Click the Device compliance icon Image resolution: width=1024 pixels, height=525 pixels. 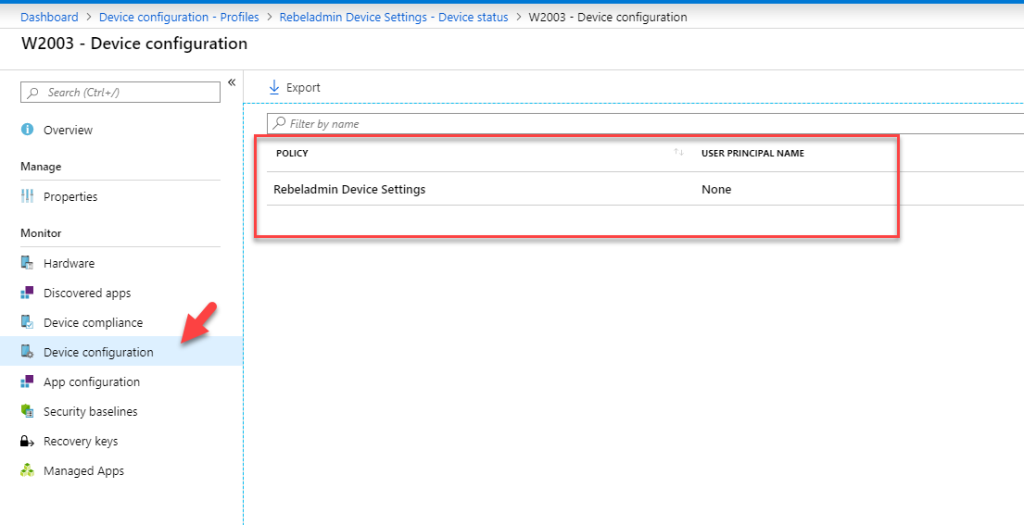click(x=27, y=323)
